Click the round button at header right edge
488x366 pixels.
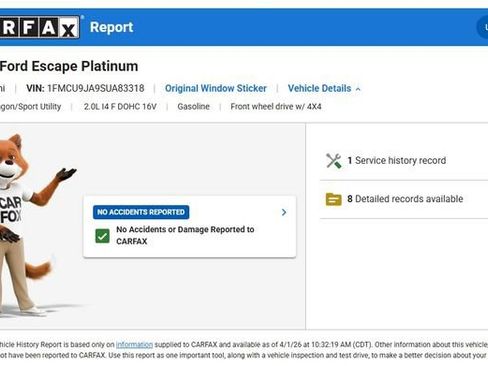pos(483,27)
